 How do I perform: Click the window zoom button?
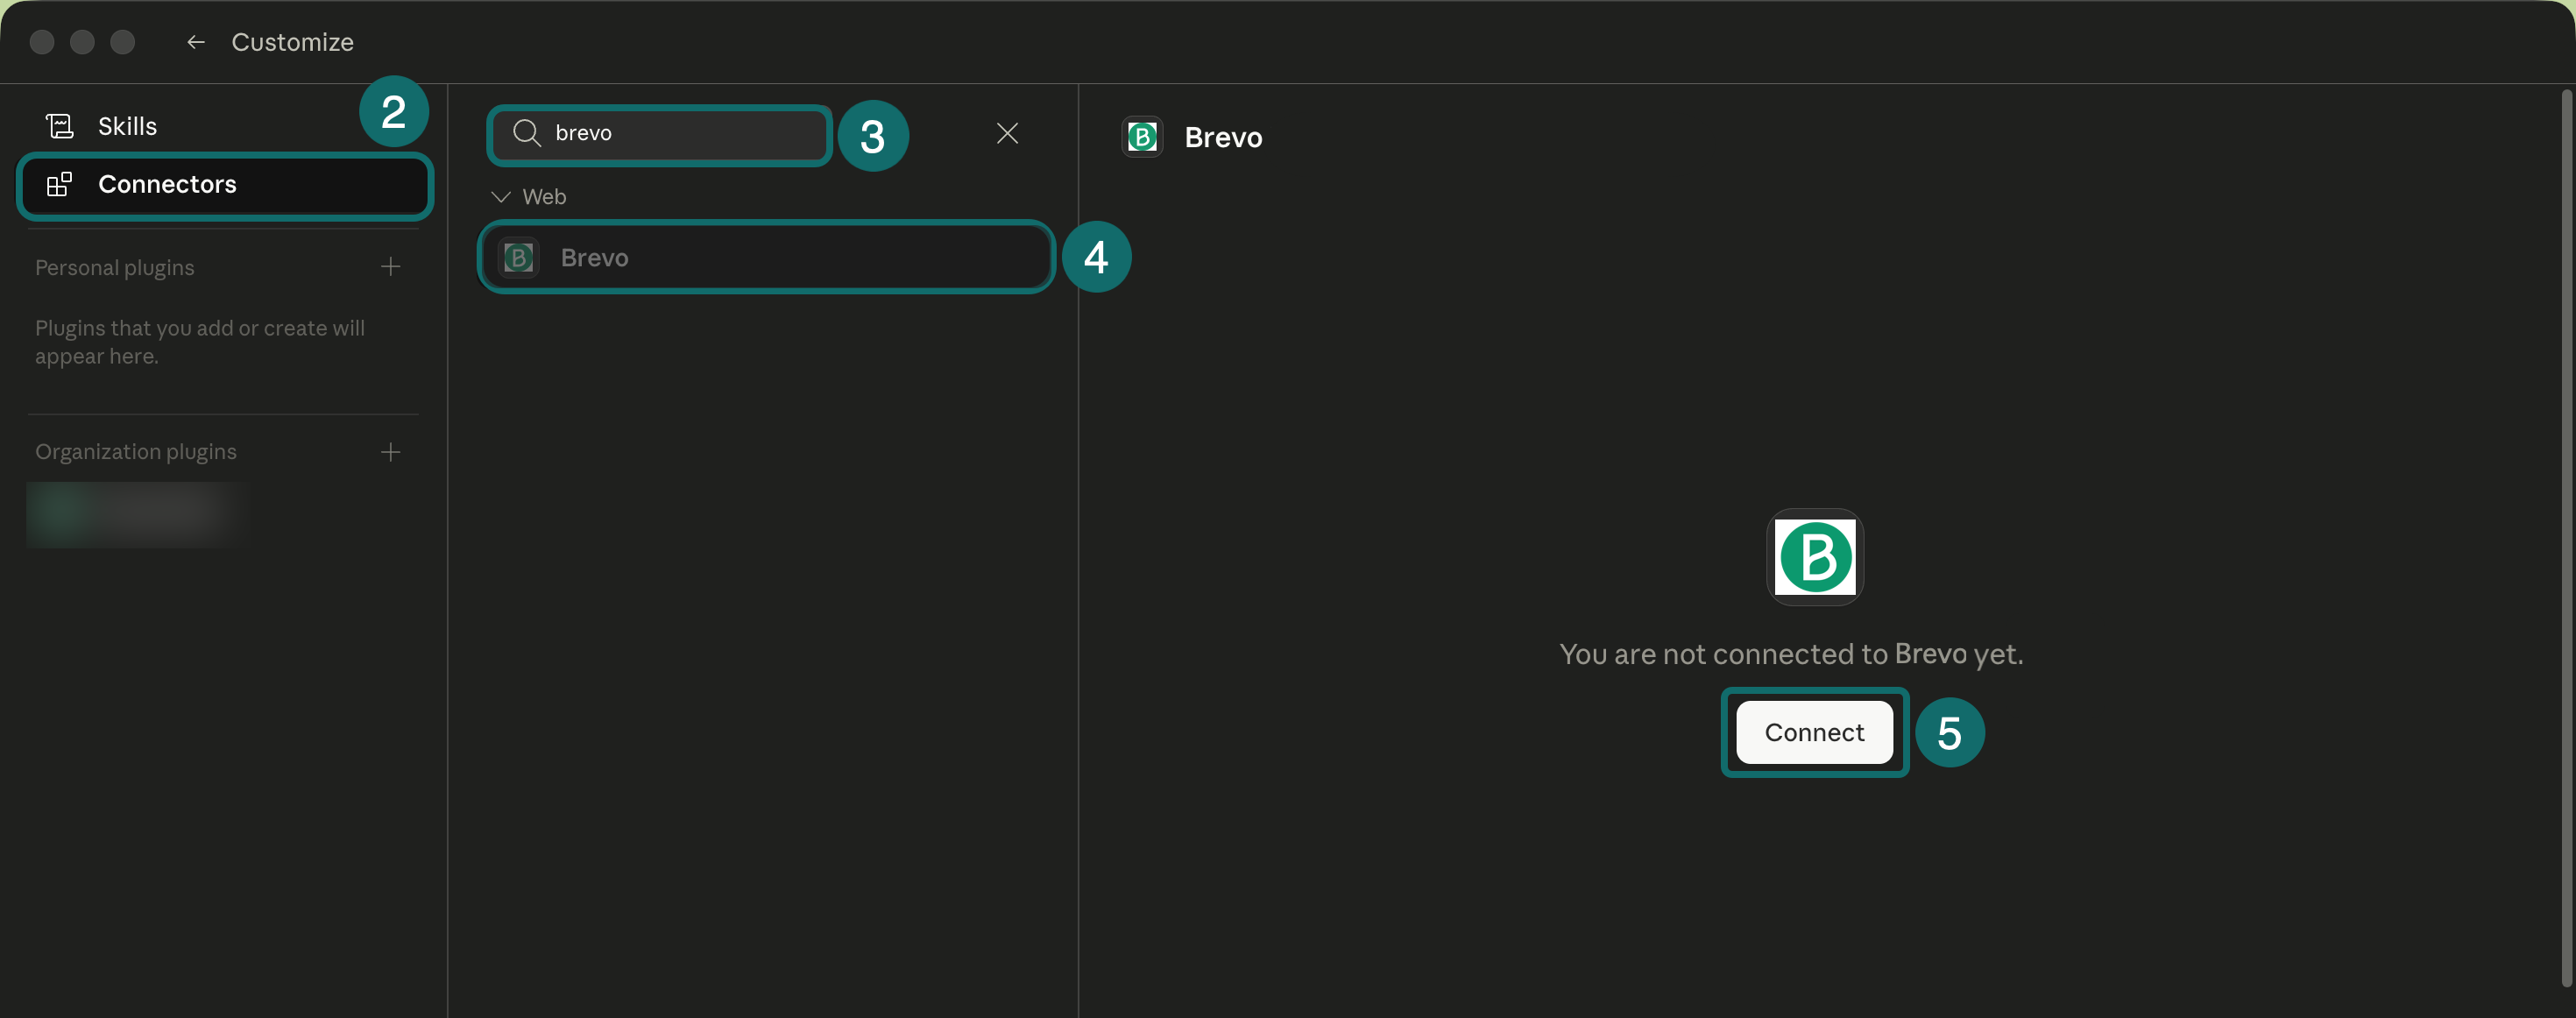[122, 42]
